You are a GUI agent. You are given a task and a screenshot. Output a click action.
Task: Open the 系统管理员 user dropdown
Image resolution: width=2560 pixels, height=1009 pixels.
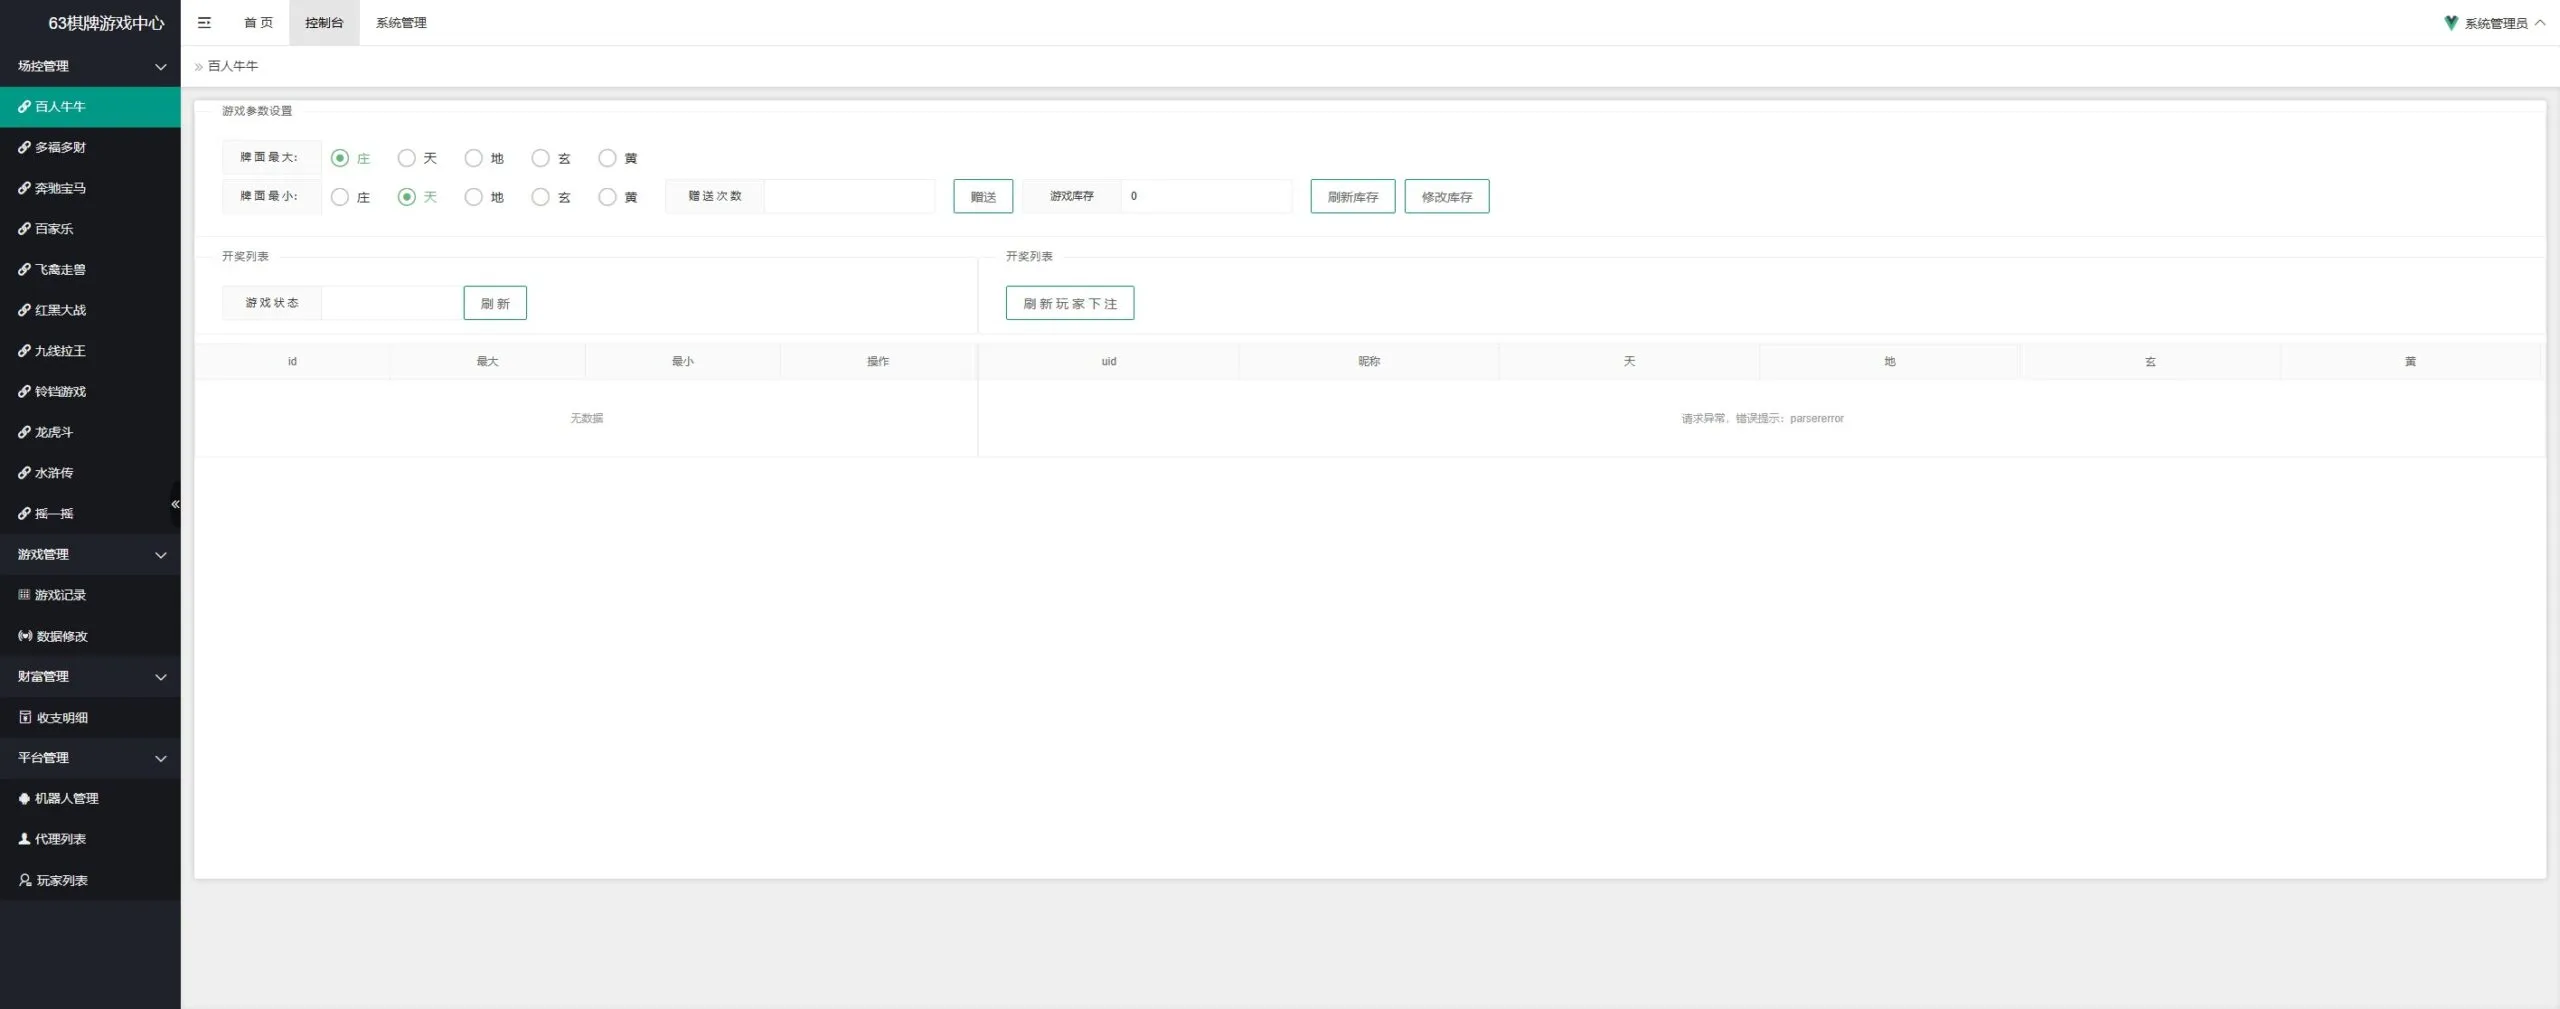(2495, 23)
